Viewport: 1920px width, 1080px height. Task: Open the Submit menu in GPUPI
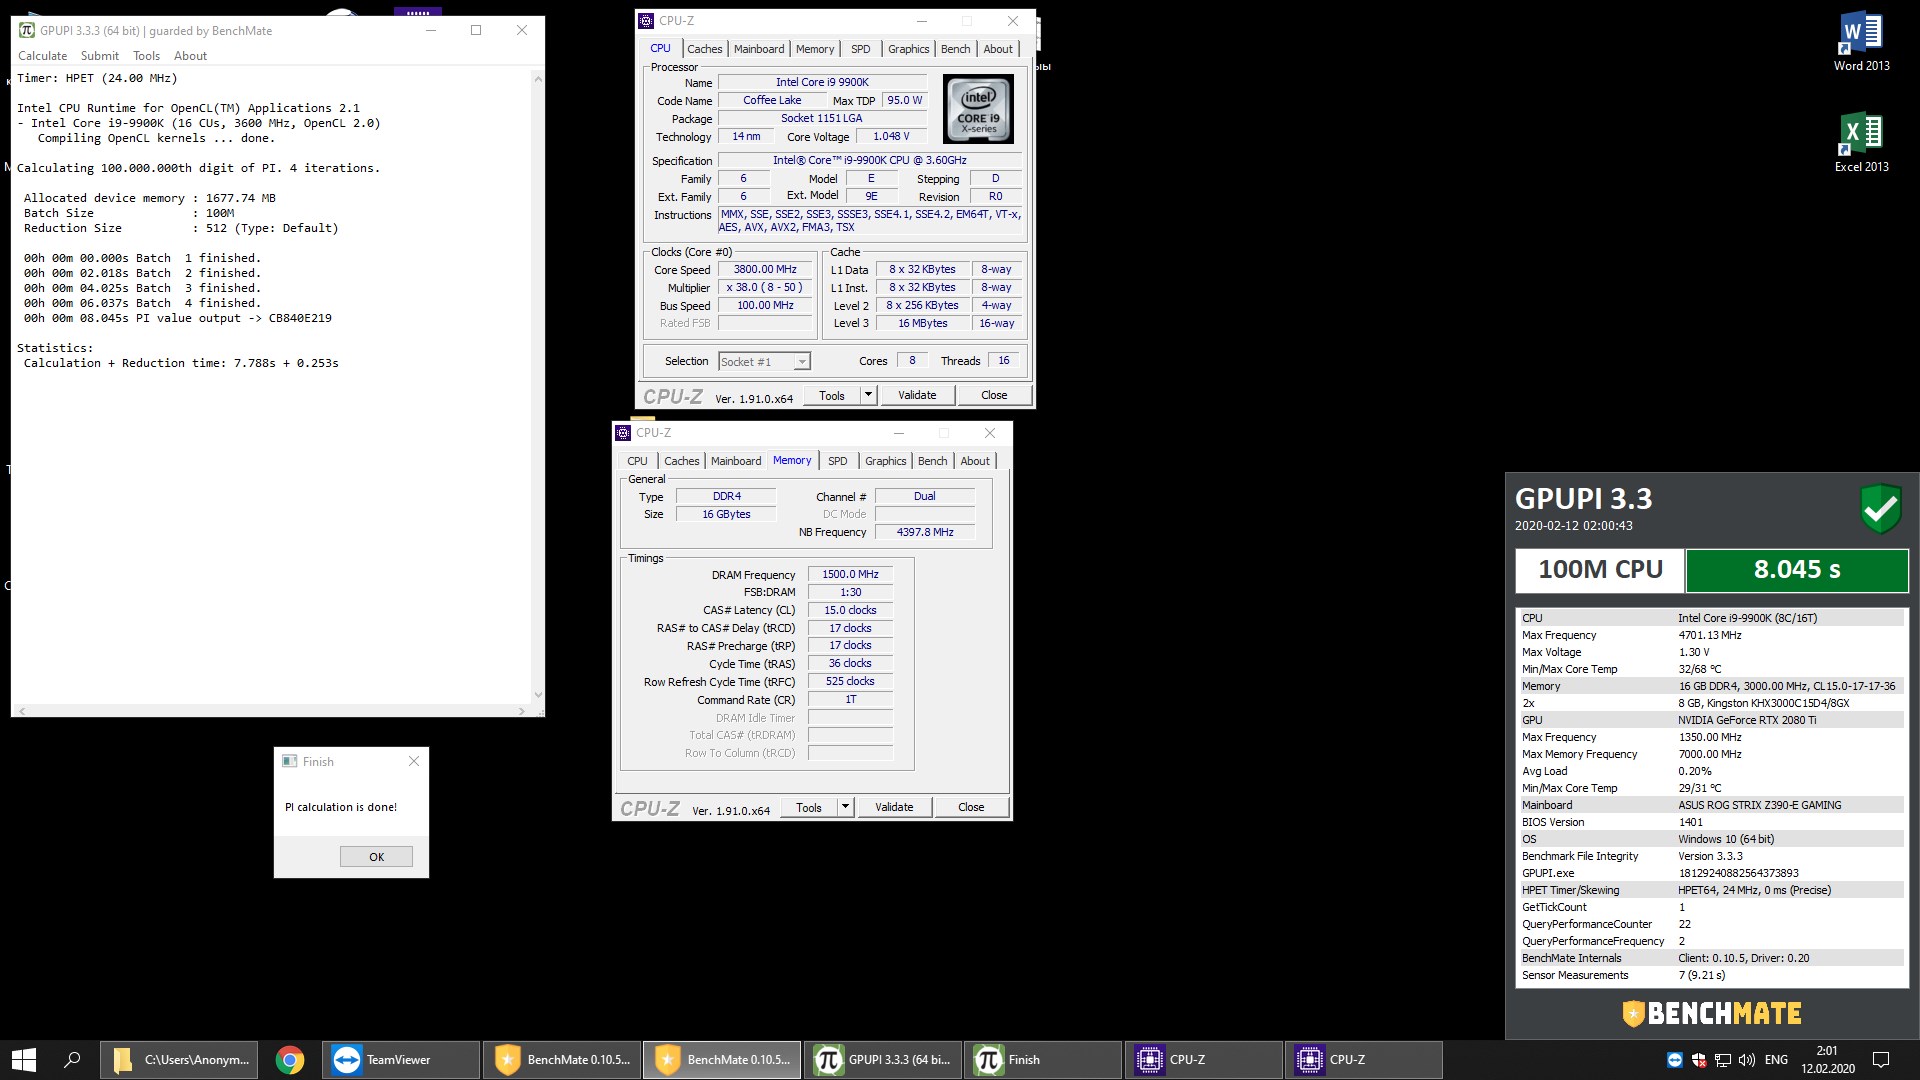(100, 56)
